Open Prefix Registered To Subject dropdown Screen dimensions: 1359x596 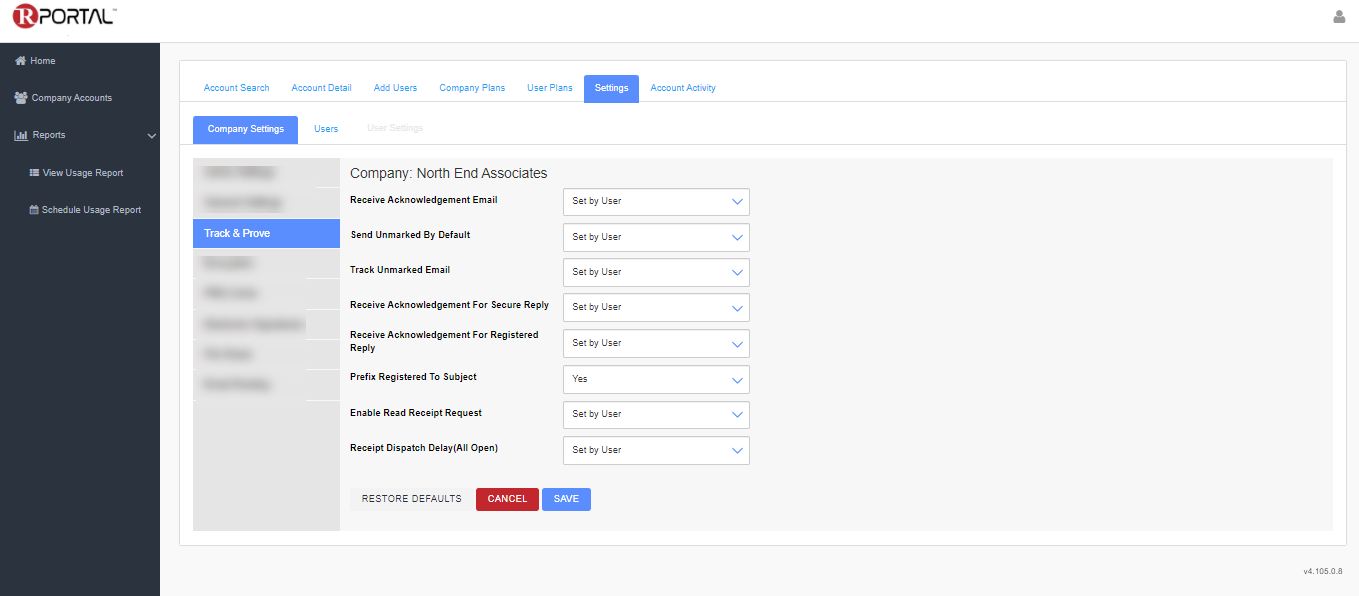(x=656, y=379)
